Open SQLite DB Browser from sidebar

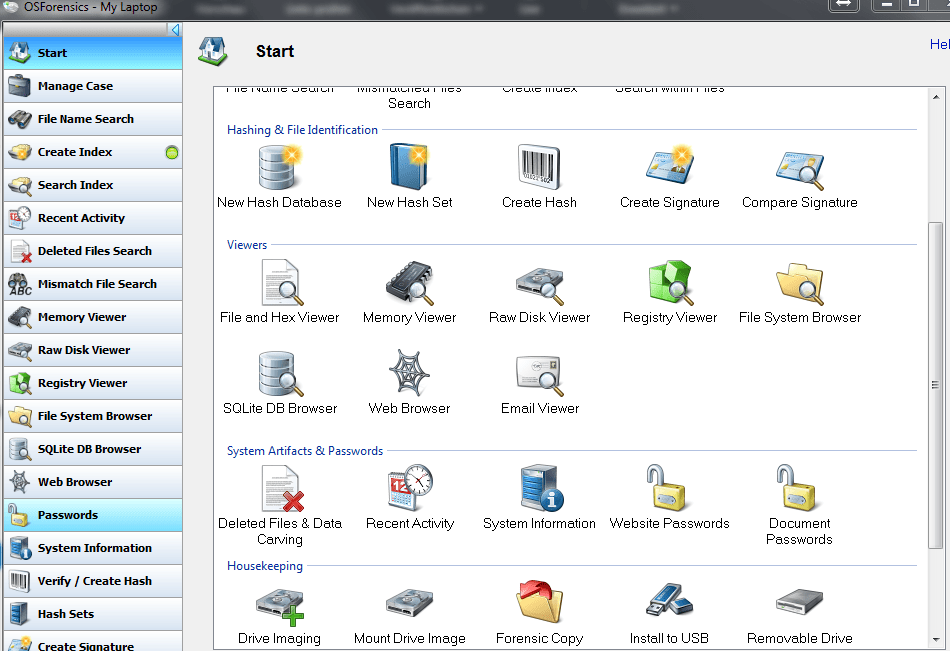click(93, 449)
